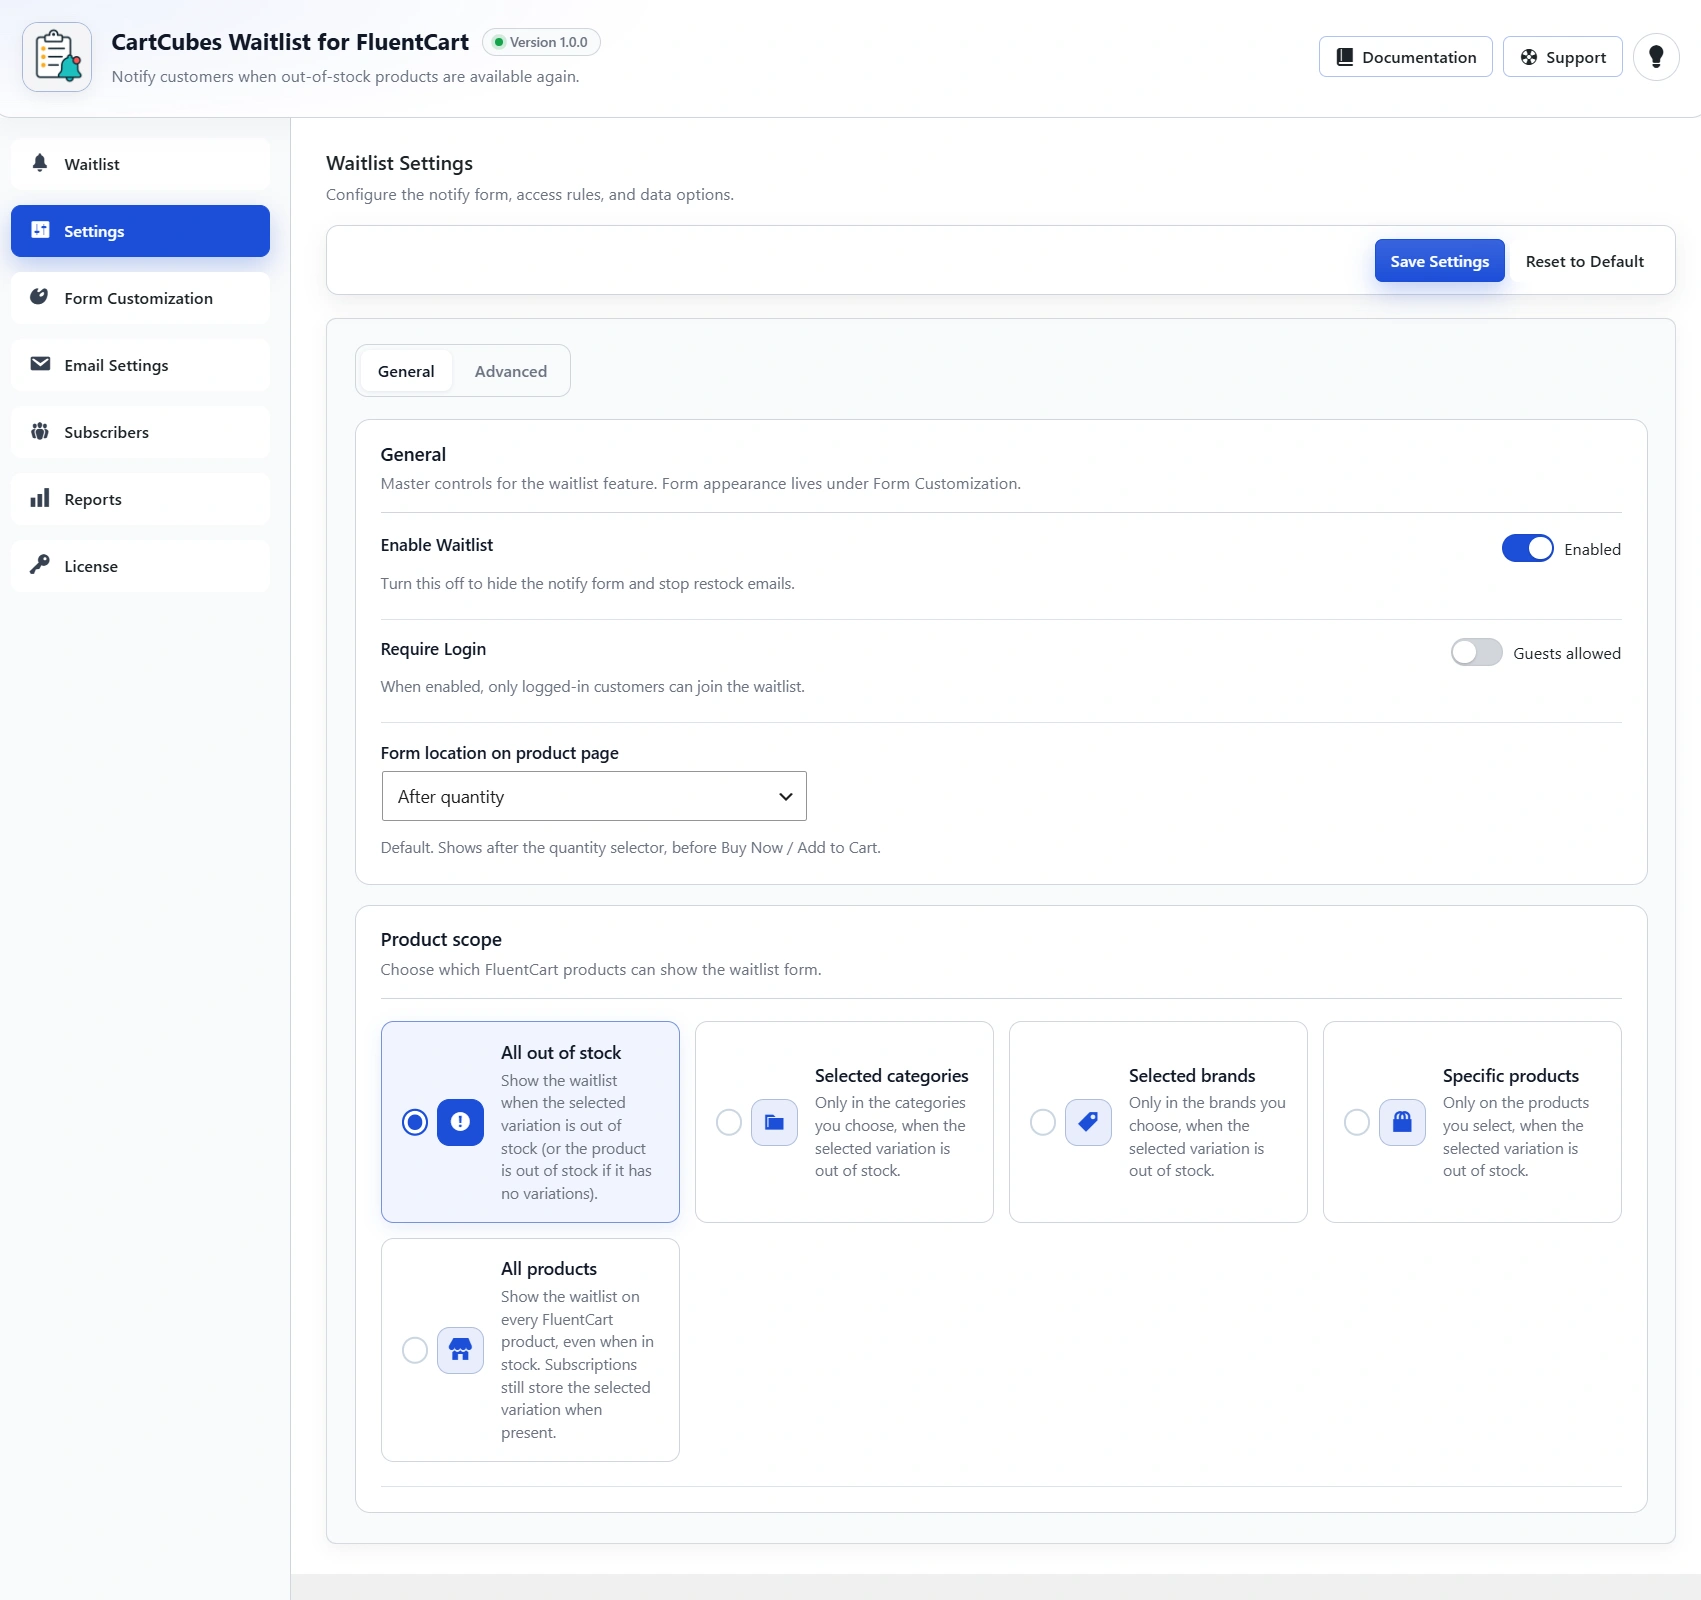Click the Guests allowed label
Image resolution: width=1701 pixels, height=1600 pixels.
(1567, 653)
